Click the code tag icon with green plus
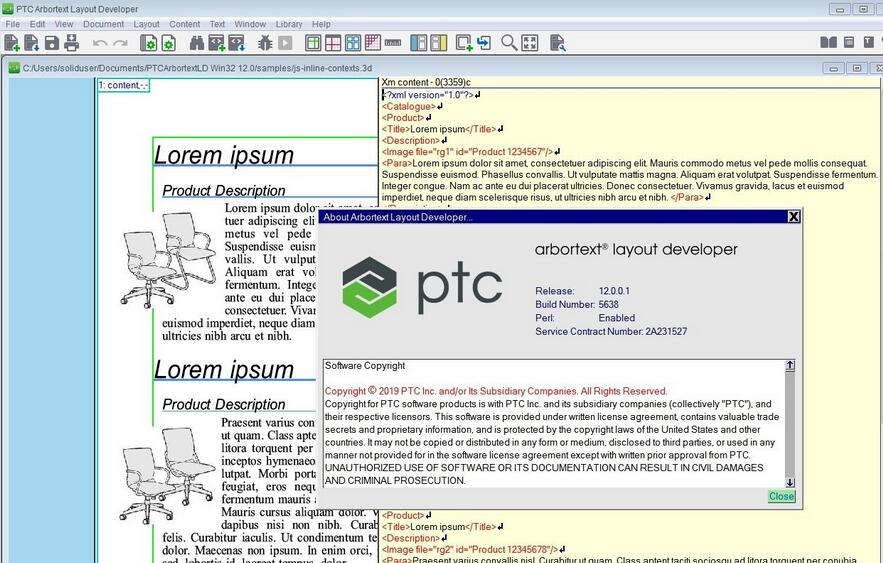Image resolution: width=883 pixels, height=563 pixels. point(216,43)
